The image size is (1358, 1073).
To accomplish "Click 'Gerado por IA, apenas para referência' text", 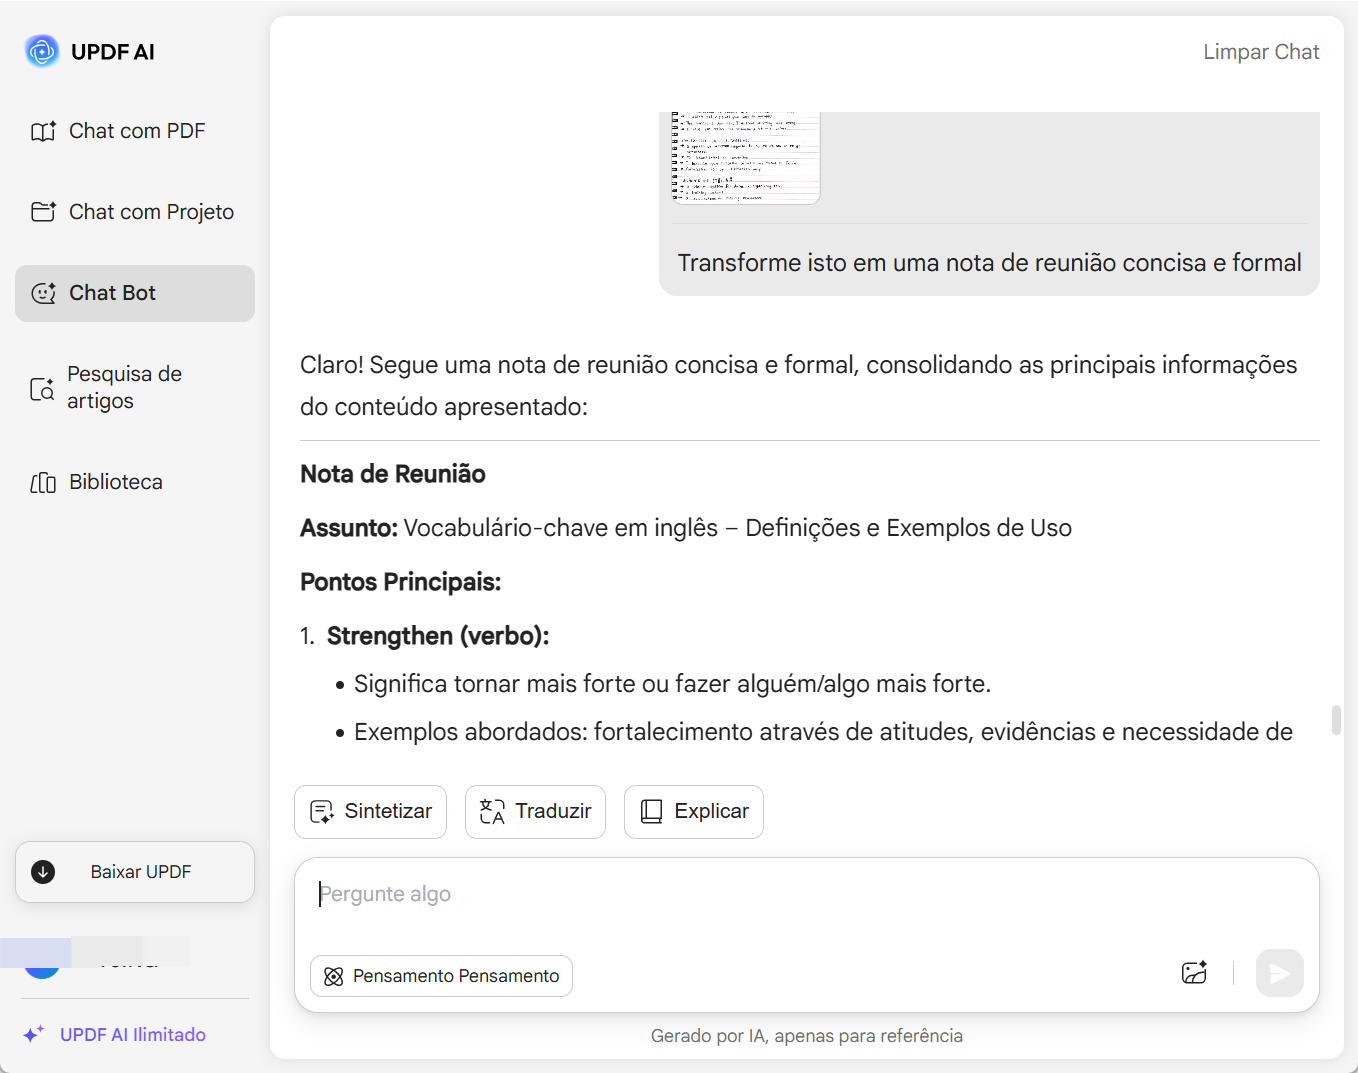I will (807, 1036).
